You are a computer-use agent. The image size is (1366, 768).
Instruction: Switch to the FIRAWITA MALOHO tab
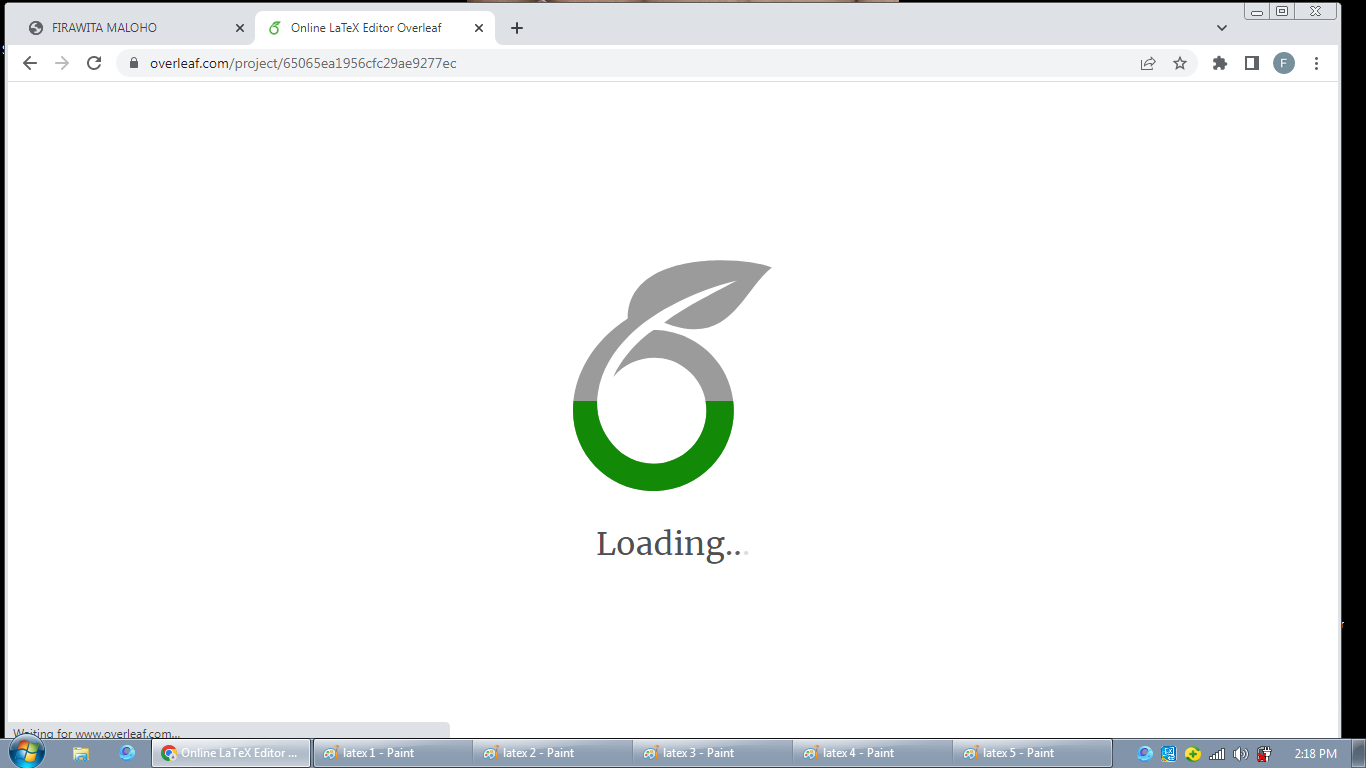136,28
